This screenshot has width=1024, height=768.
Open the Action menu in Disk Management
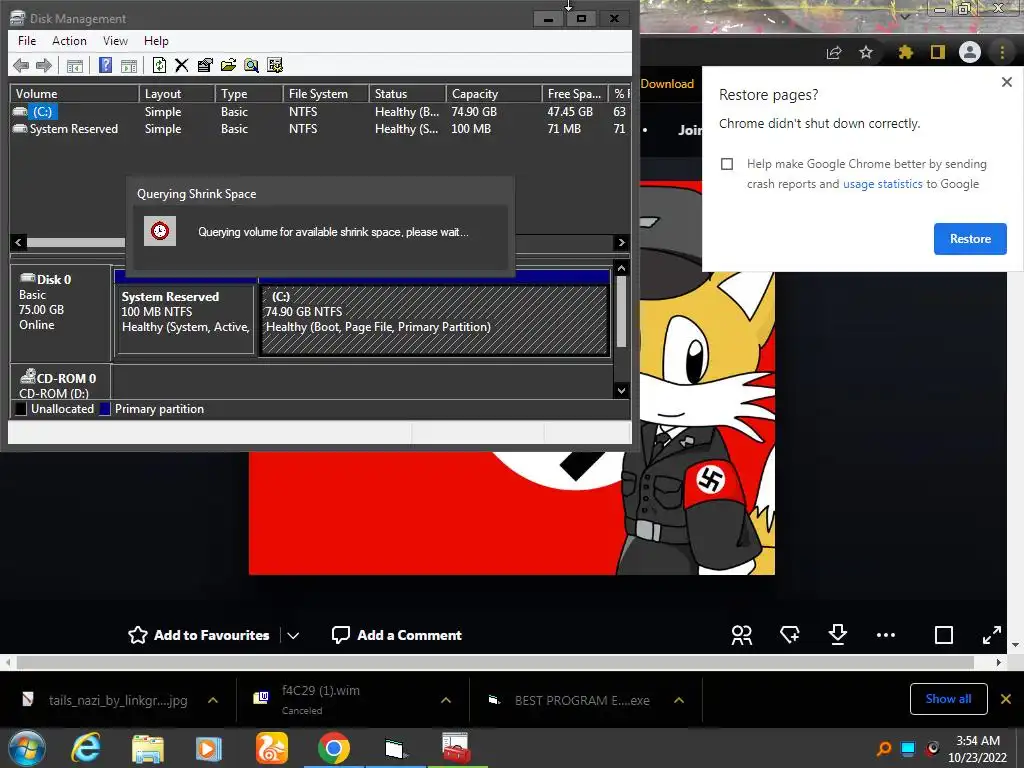[x=69, y=40]
